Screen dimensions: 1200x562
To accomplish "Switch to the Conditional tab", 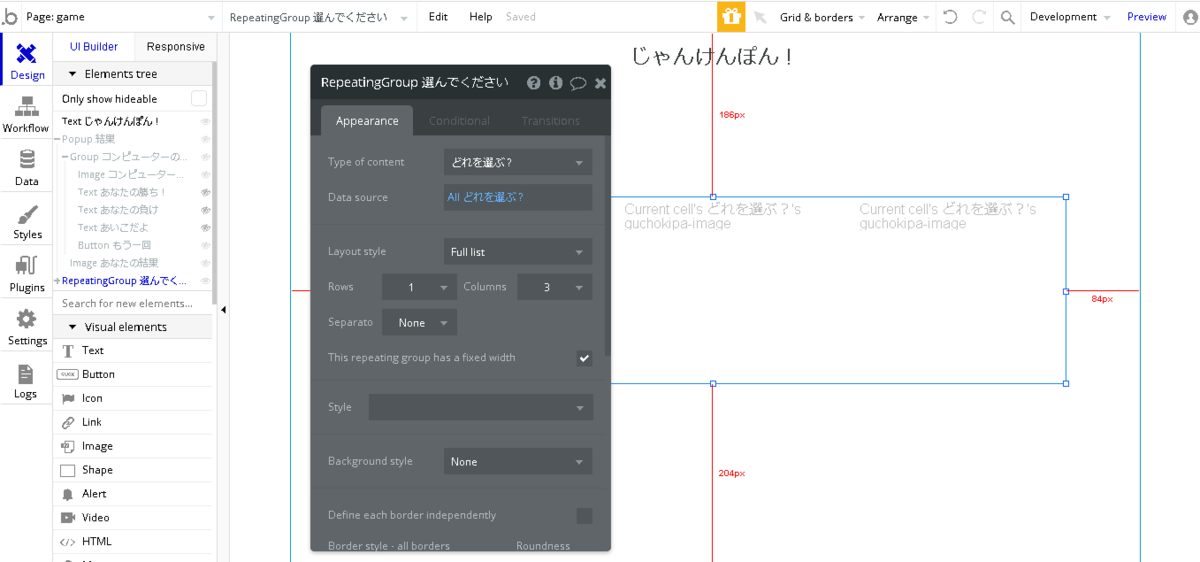I will pos(459,121).
